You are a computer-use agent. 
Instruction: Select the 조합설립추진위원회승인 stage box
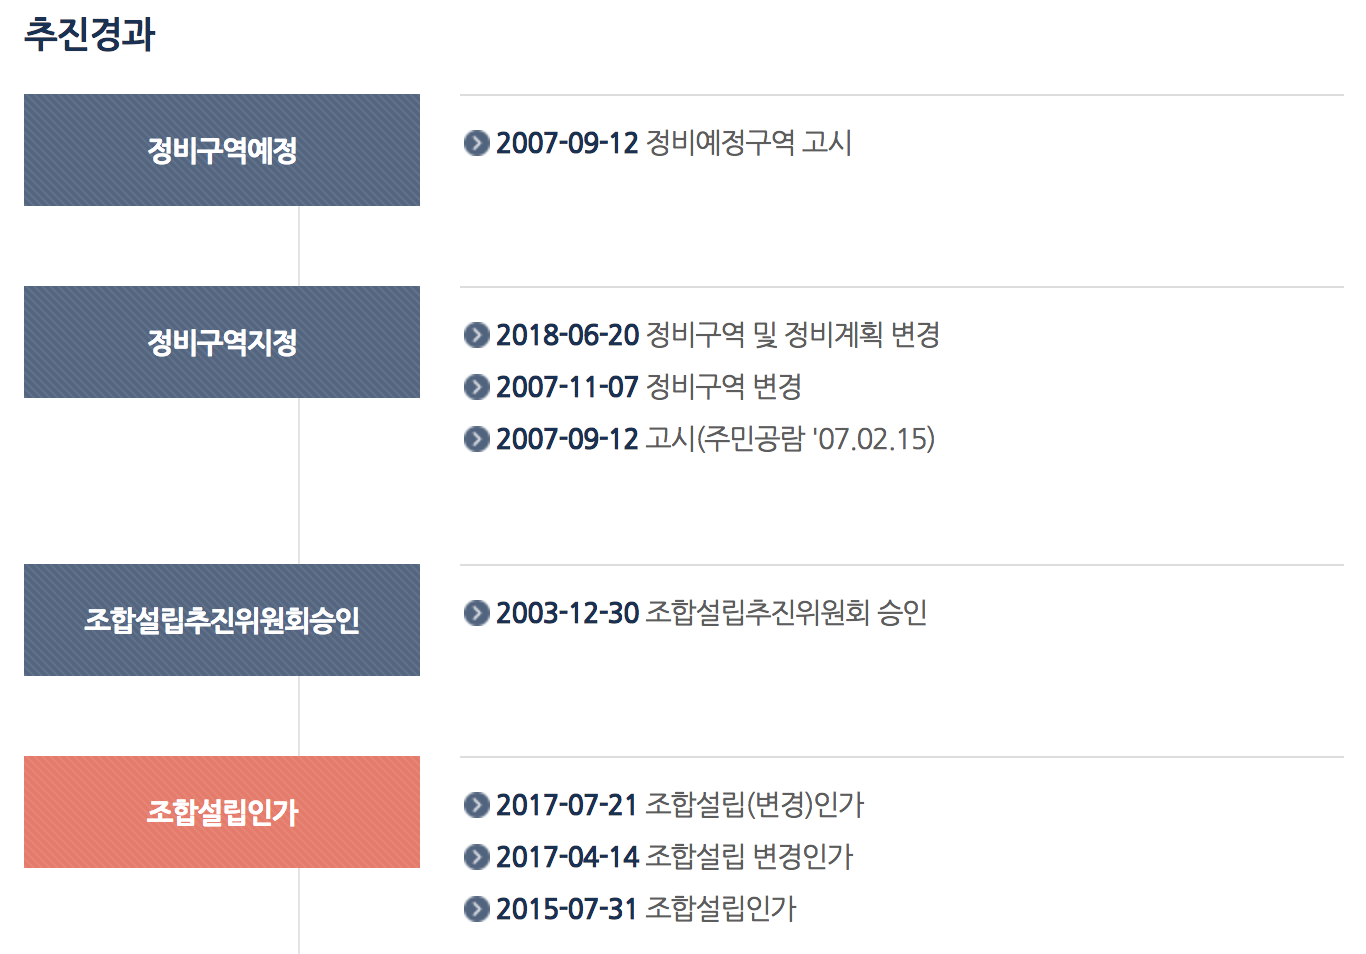222,620
